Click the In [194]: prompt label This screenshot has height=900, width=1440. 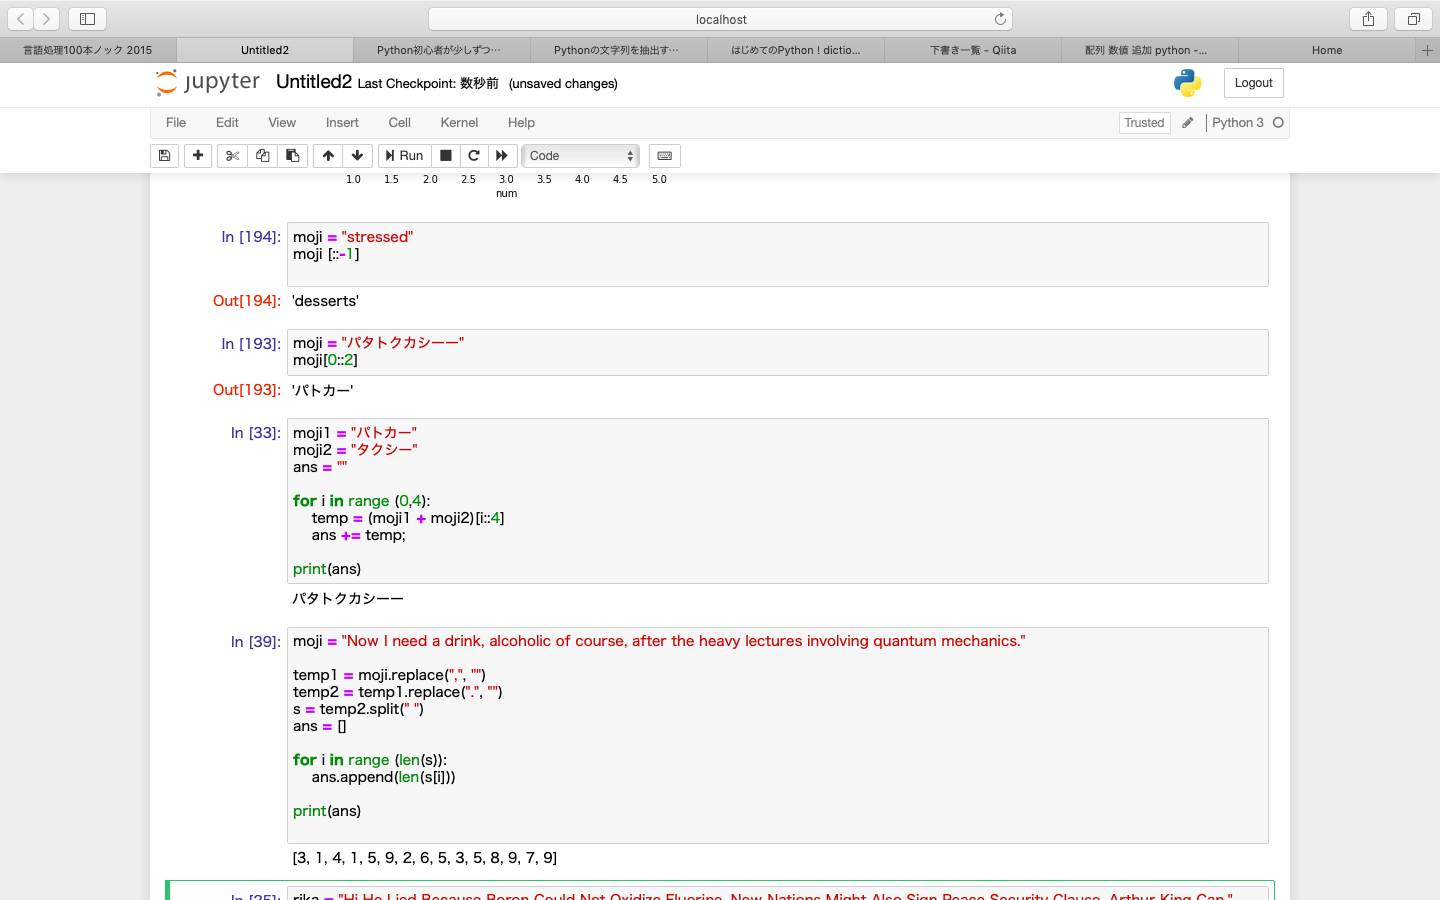pyautogui.click(x=251, y=237)
